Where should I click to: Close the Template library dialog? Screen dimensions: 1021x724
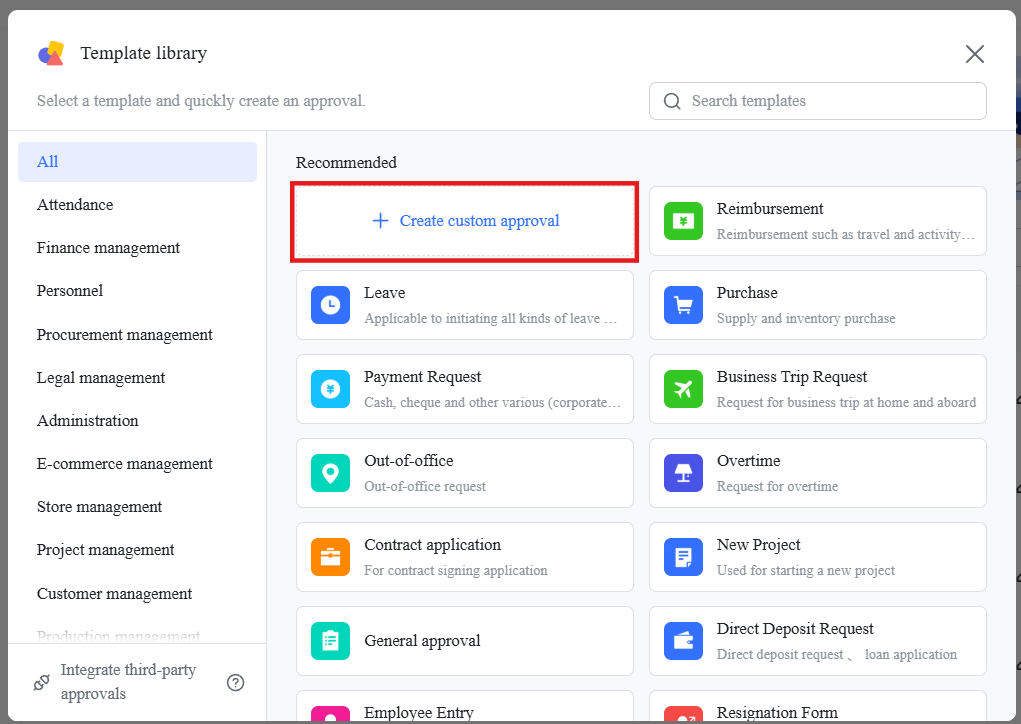pyautogui.click(x=975, y=53)
